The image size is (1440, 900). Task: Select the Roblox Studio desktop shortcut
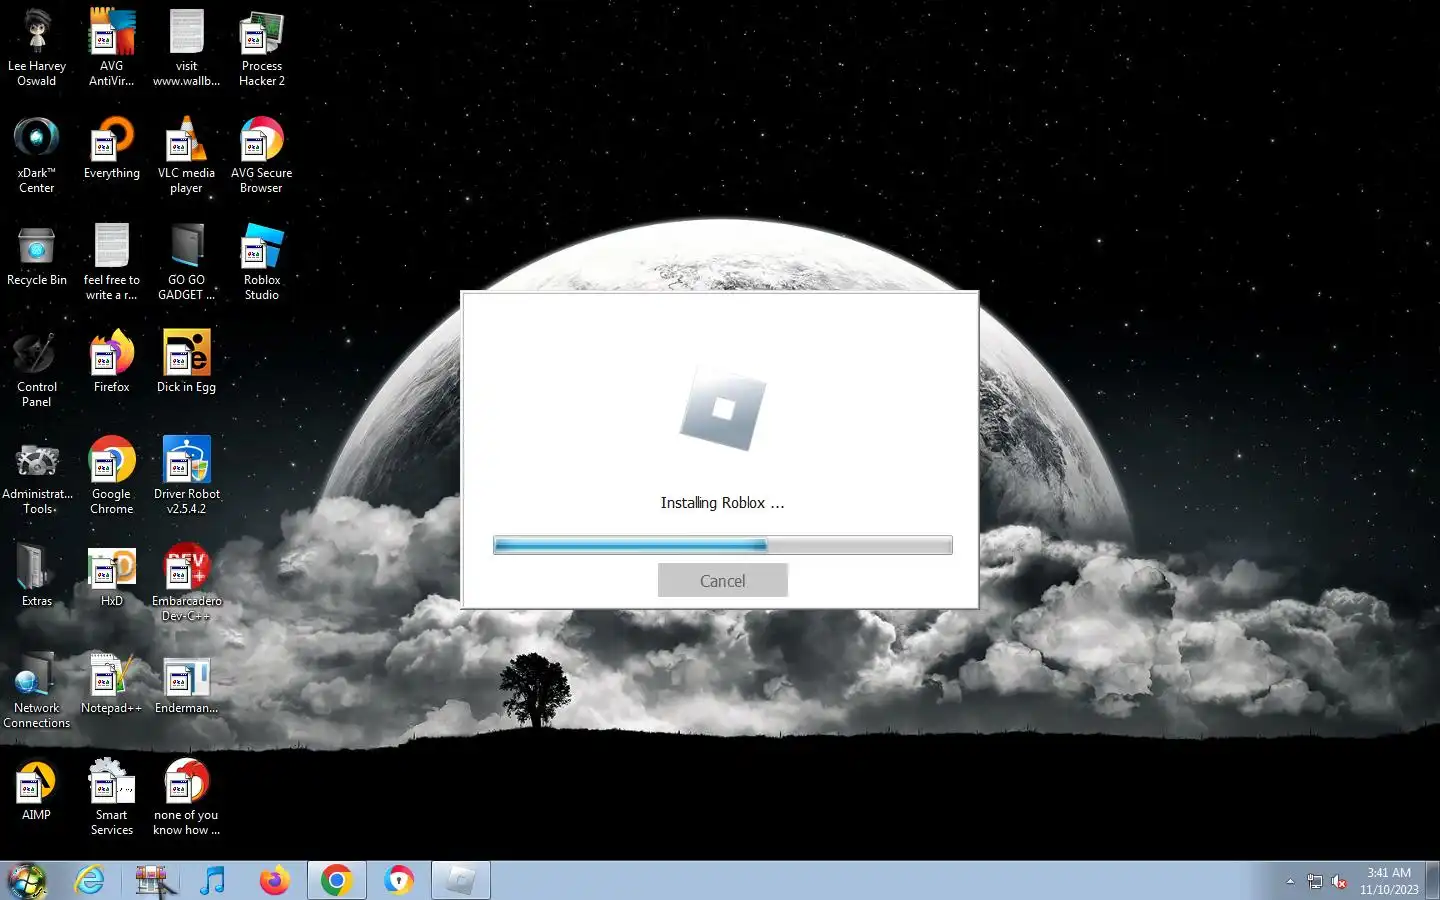262,261
